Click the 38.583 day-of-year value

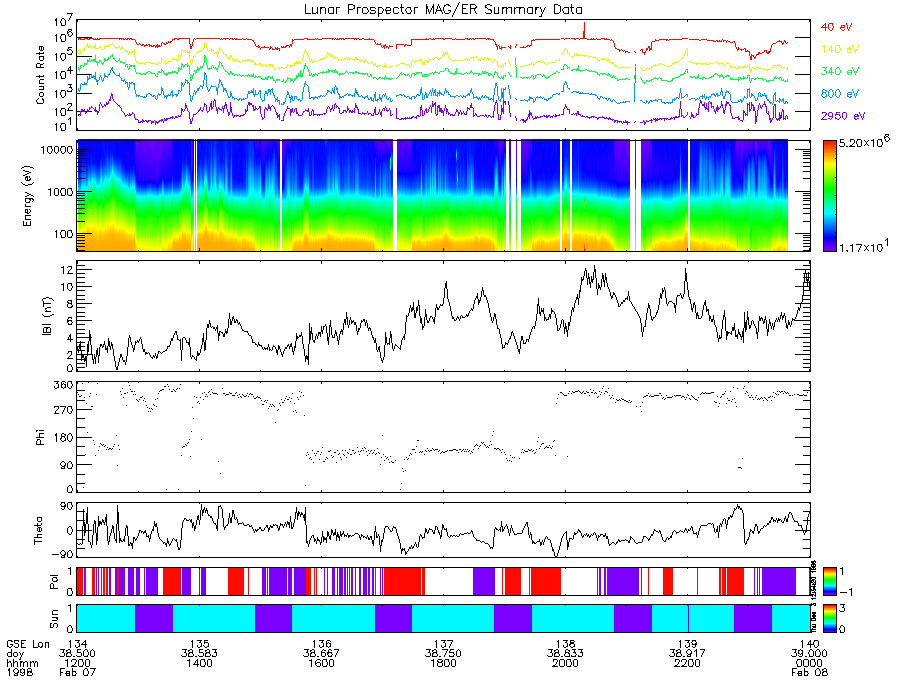(199, 654)
